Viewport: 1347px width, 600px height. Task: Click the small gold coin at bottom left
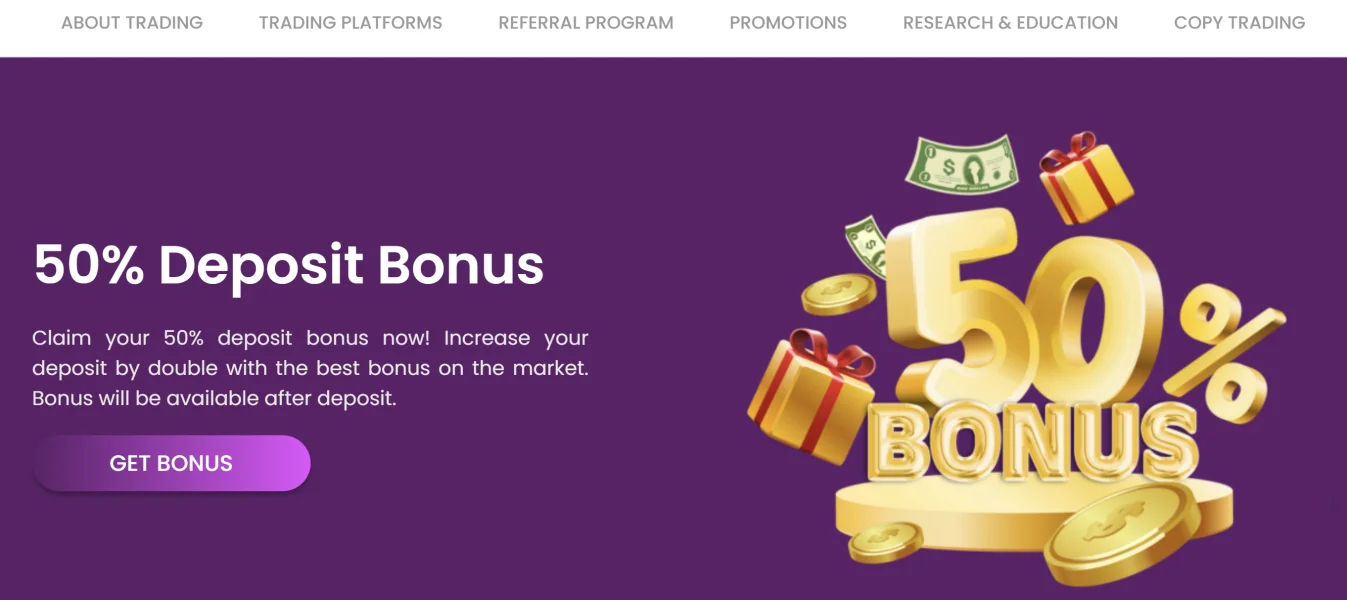click(x=885, y=541)
